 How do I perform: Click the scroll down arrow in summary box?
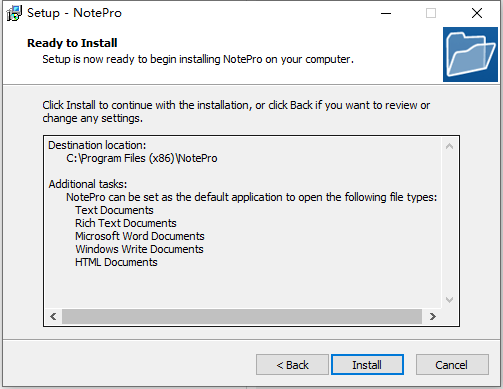[449, 300]
